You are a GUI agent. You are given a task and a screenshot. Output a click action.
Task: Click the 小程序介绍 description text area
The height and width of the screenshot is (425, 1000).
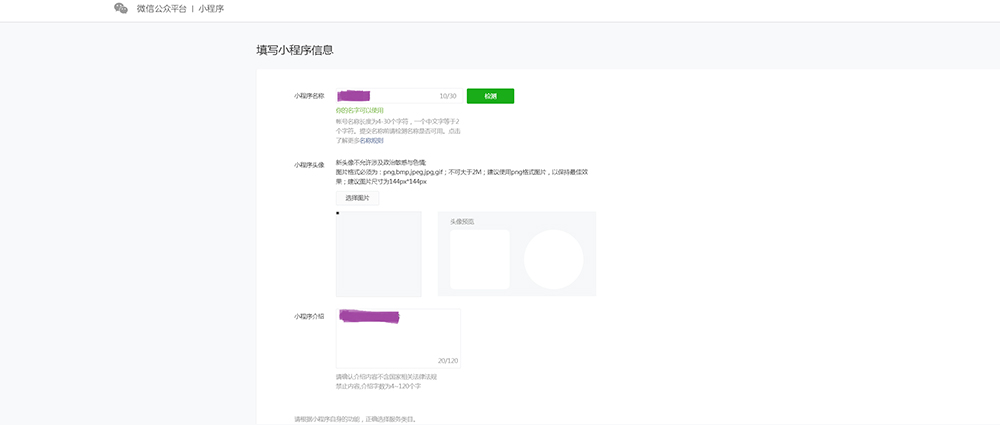398,340
